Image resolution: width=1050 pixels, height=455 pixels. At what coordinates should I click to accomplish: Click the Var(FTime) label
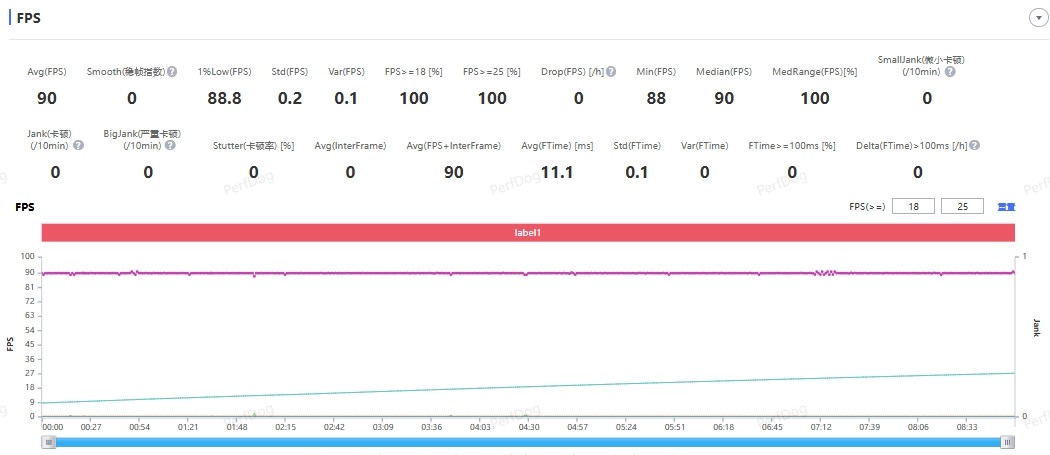tap(704, 146)
